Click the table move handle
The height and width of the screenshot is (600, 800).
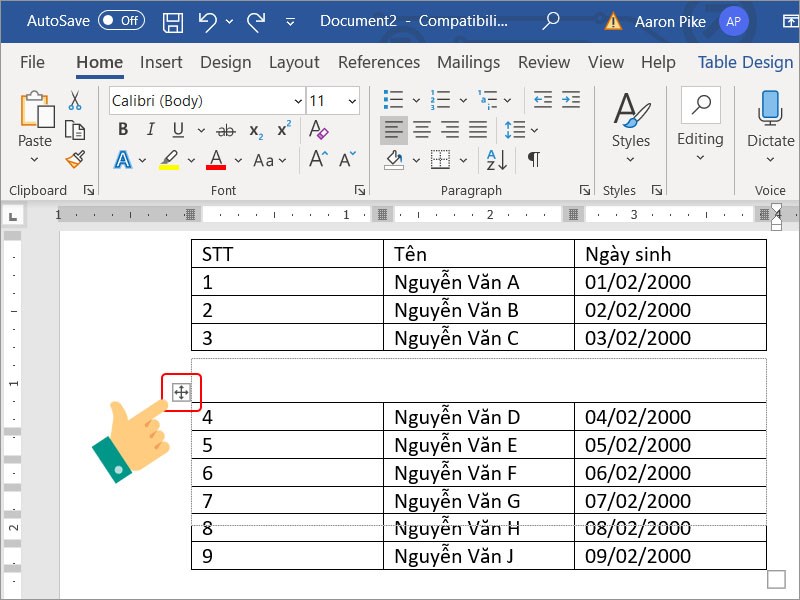(181, 392)
